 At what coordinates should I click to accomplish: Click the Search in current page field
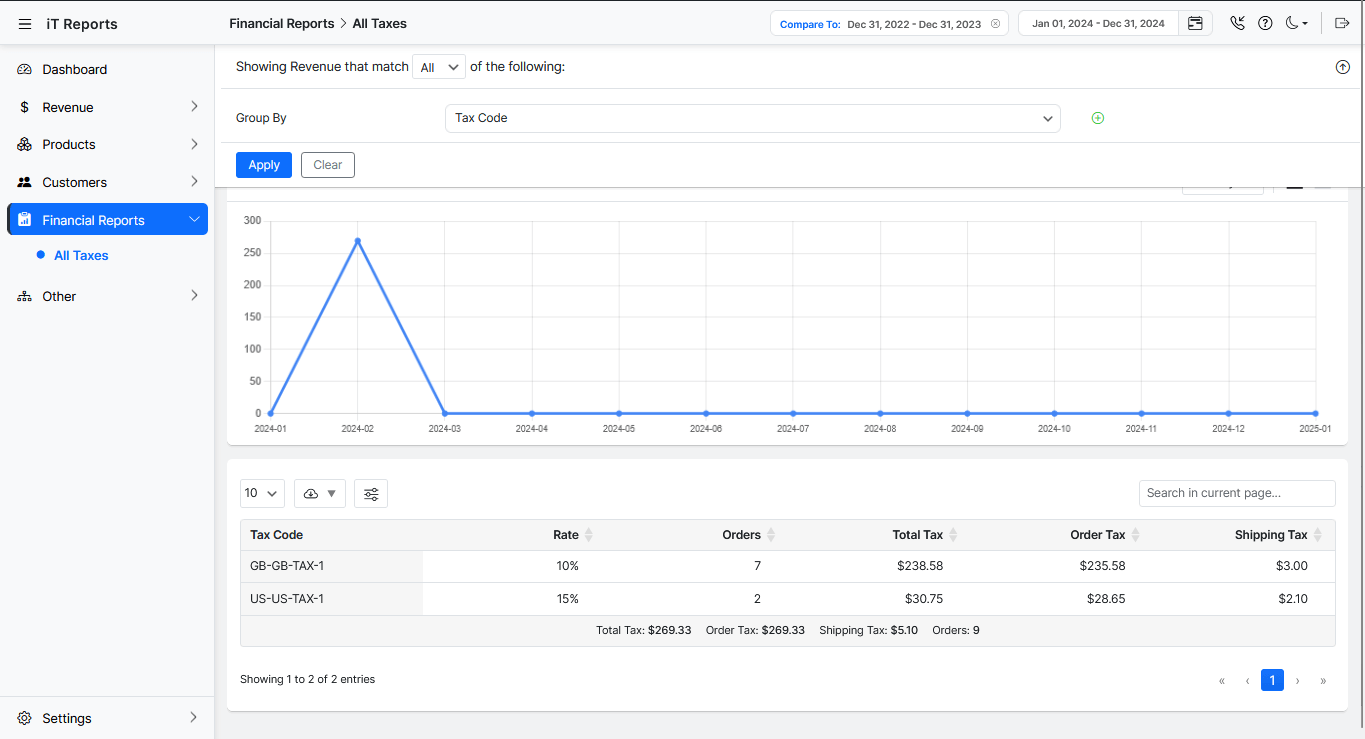coord(1236,493)
